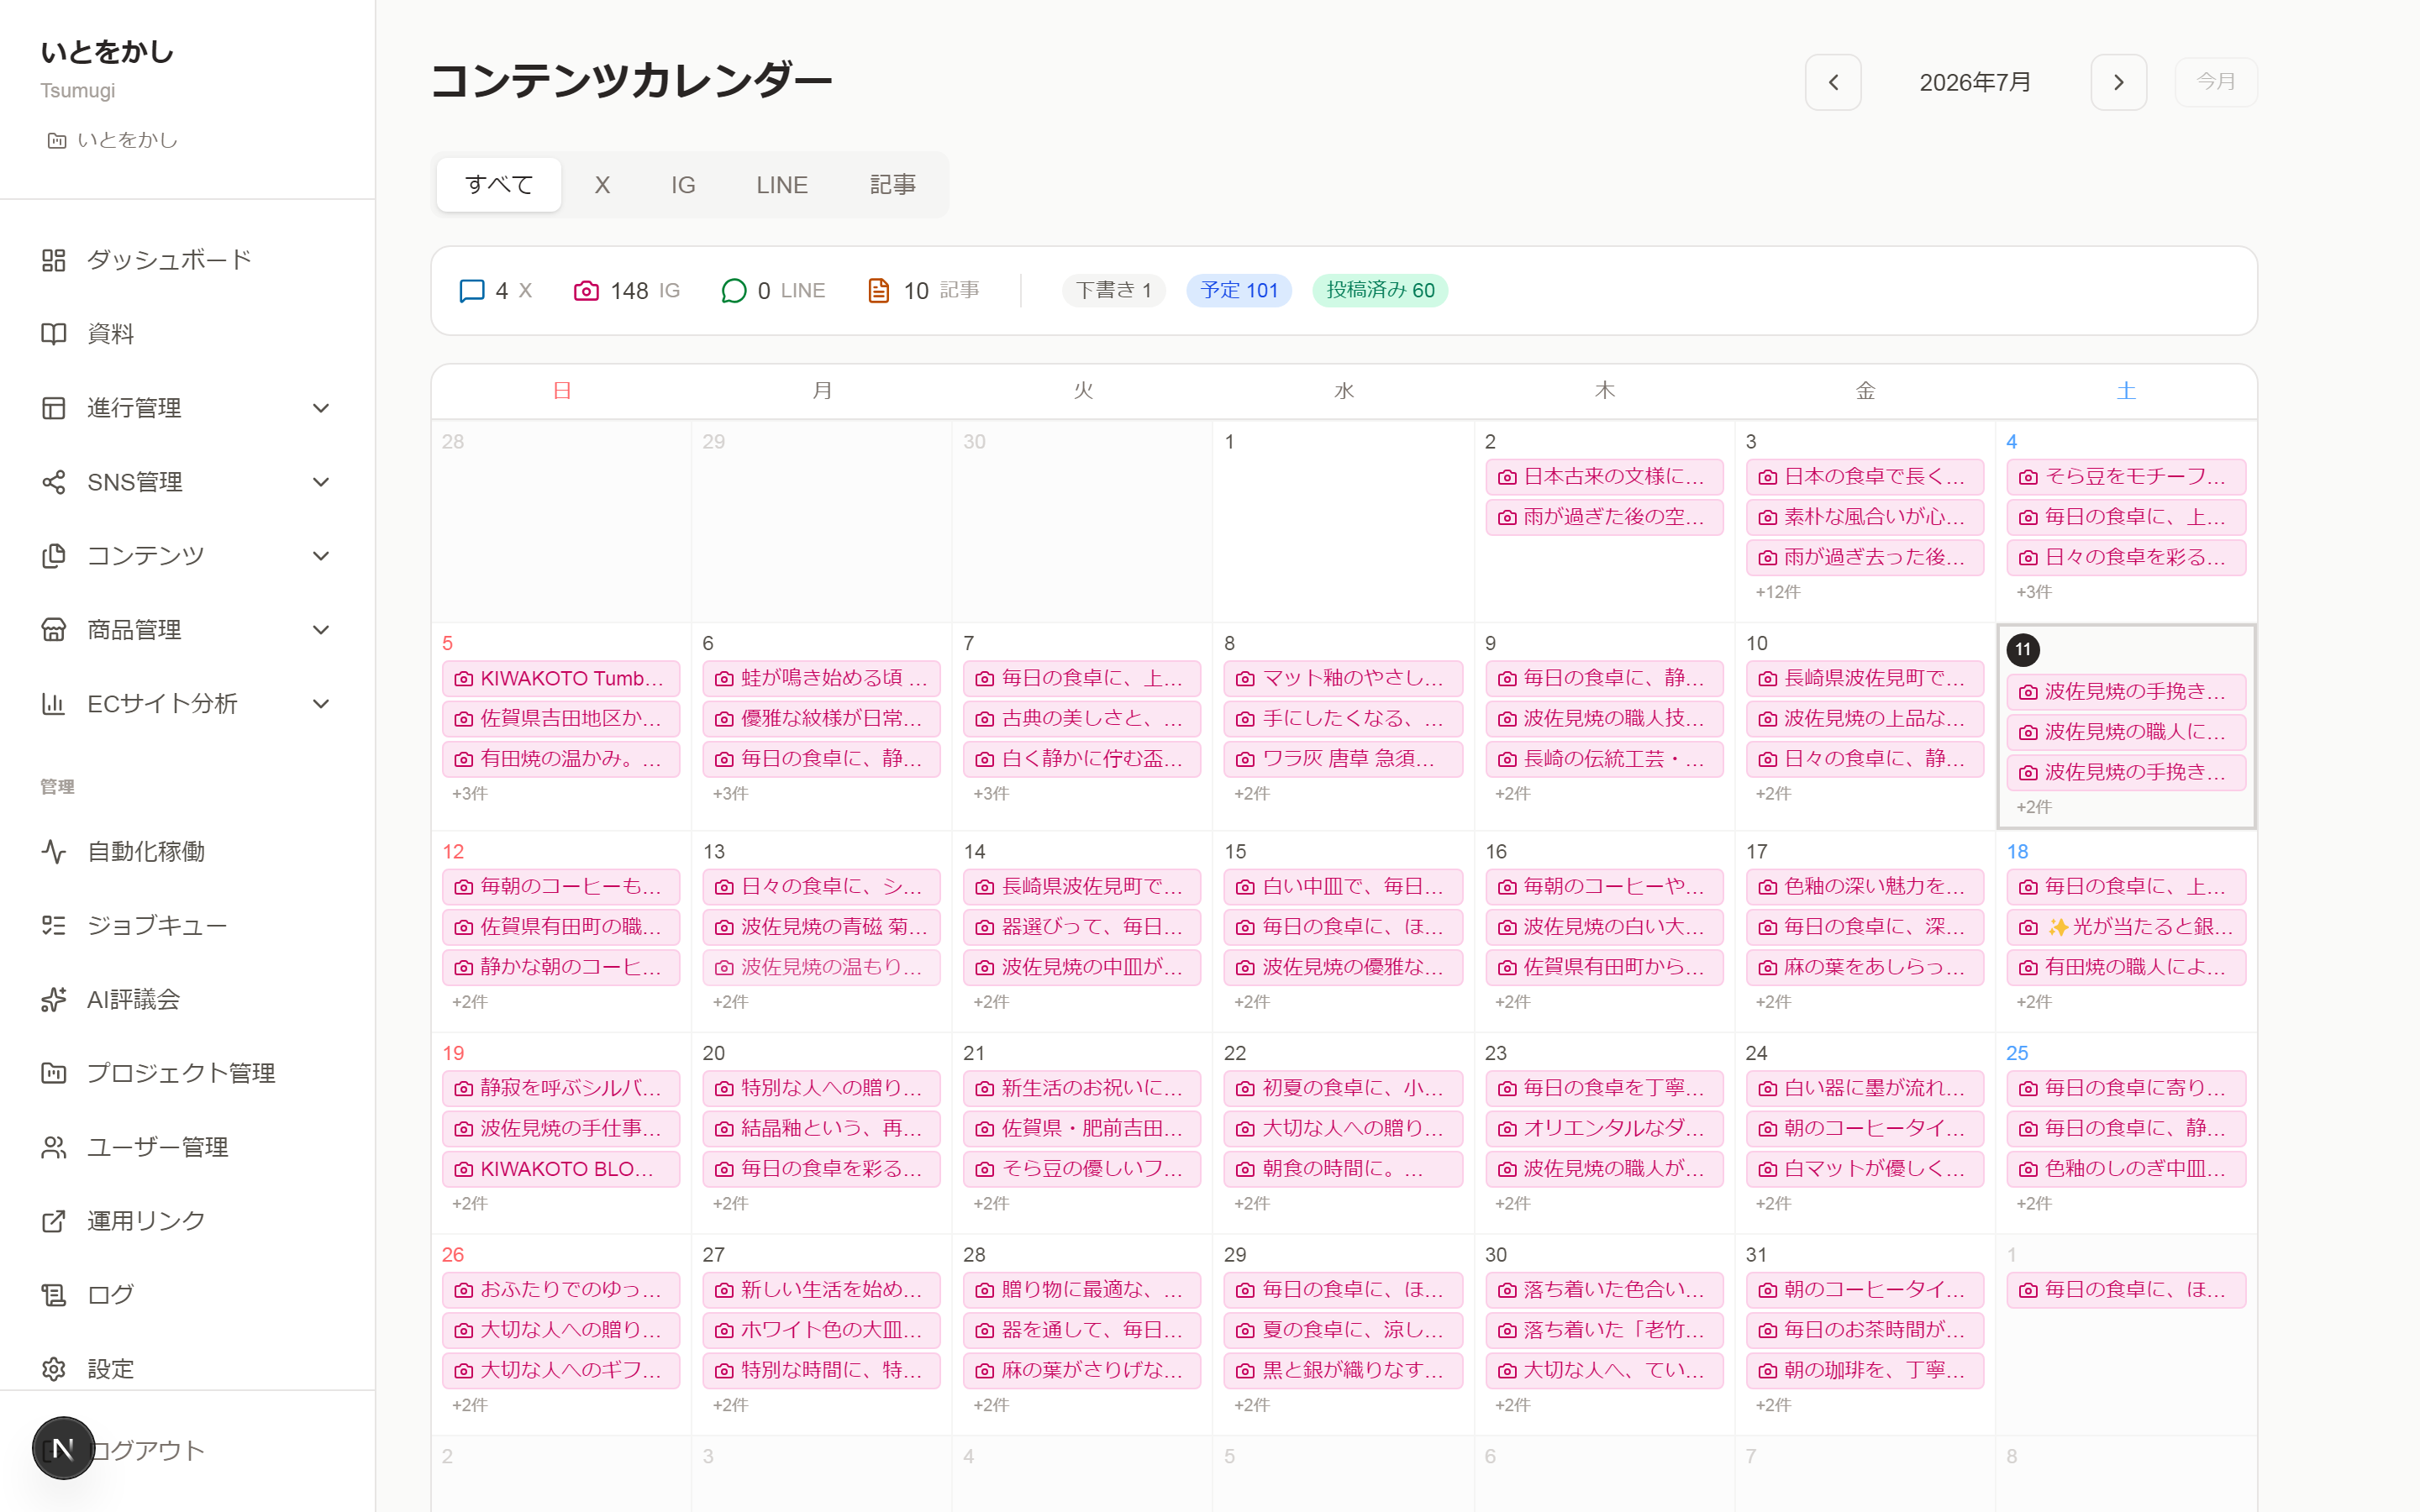Expand the SNS管理 chevron
This screenshot has width=2420, height=1512.
(x=321, y=482)
